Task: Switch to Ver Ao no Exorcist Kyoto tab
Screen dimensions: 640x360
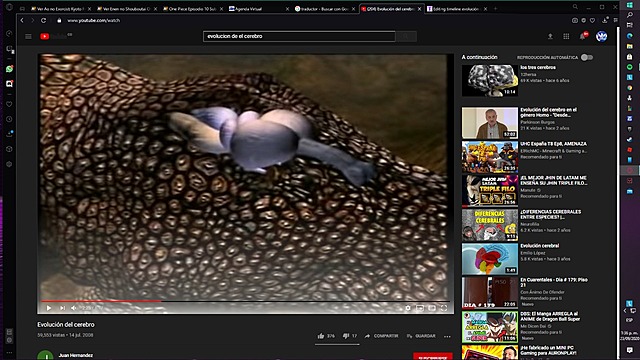Action: pos(60,9)
